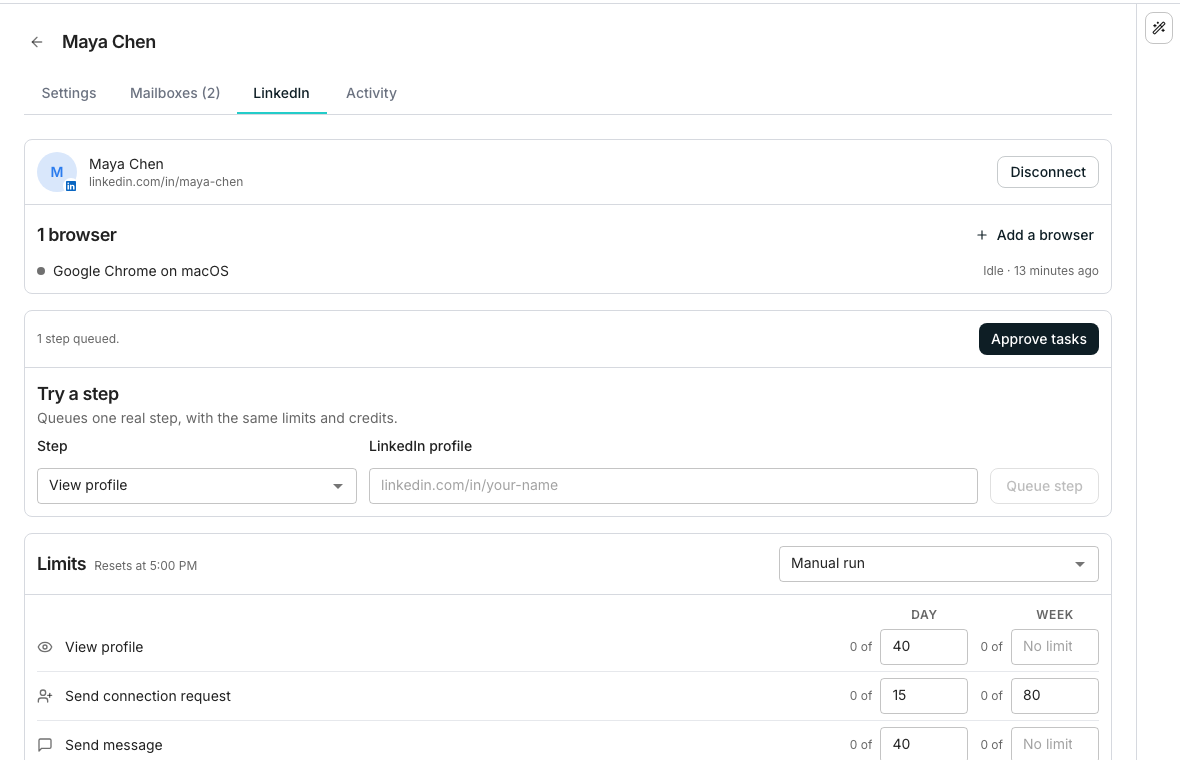This screenshot has height=760, width=1180.
Task: Click Add a browser
Action: pos(1036,236)
